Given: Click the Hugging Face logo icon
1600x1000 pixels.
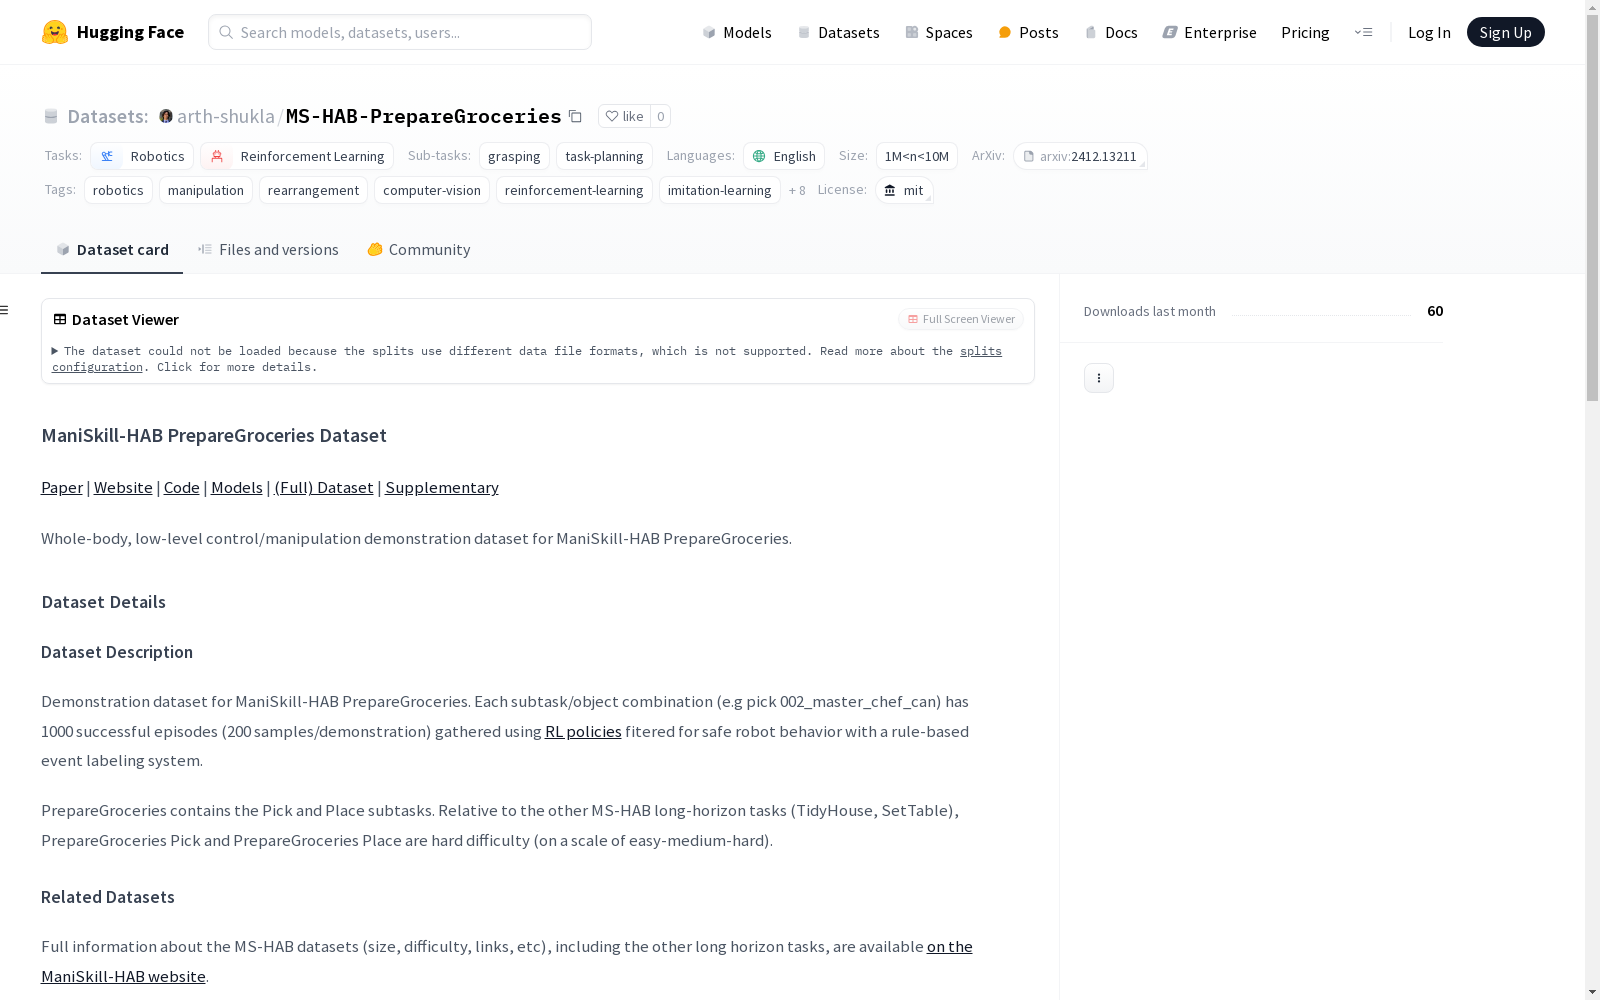Looking at the screenshot, I should point(55,32).
